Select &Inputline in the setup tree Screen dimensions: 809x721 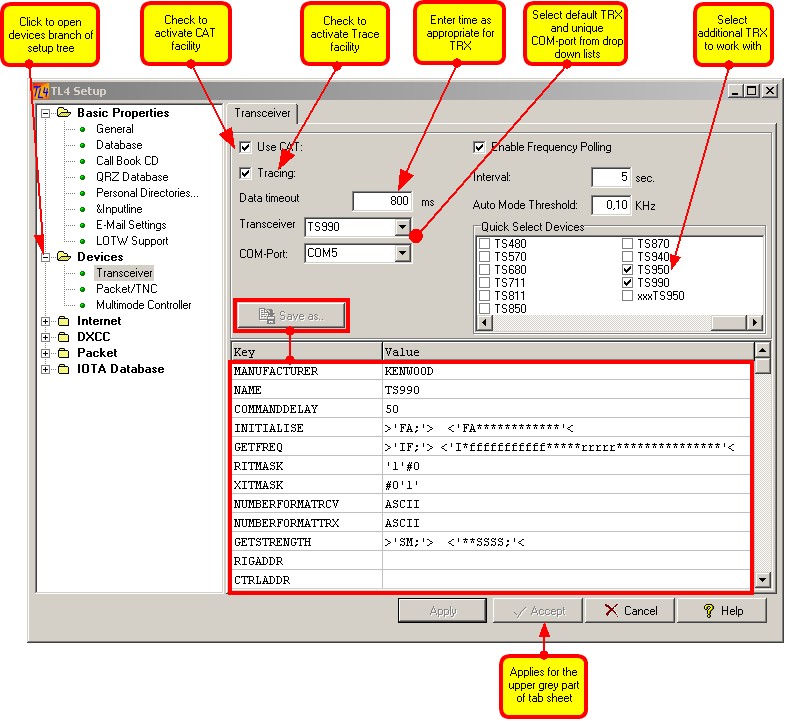(x=119, y=209)
